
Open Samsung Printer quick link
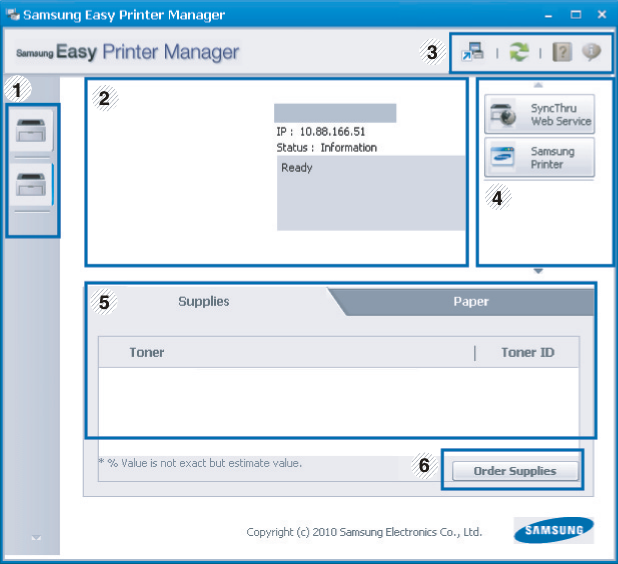tap(539, 157)
